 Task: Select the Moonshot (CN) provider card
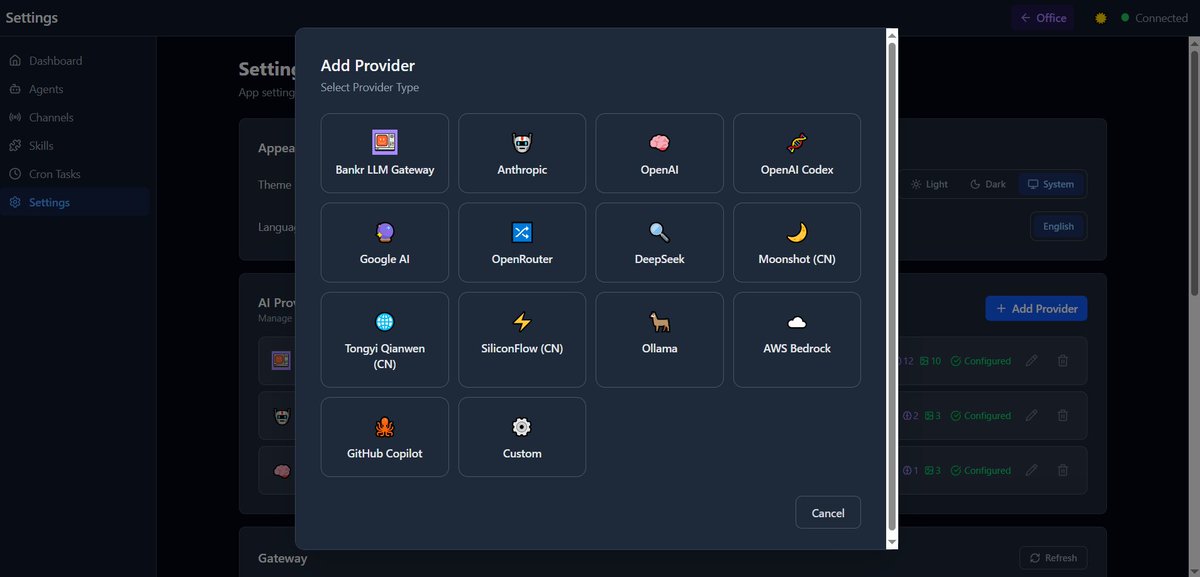(x=797, y=243)
